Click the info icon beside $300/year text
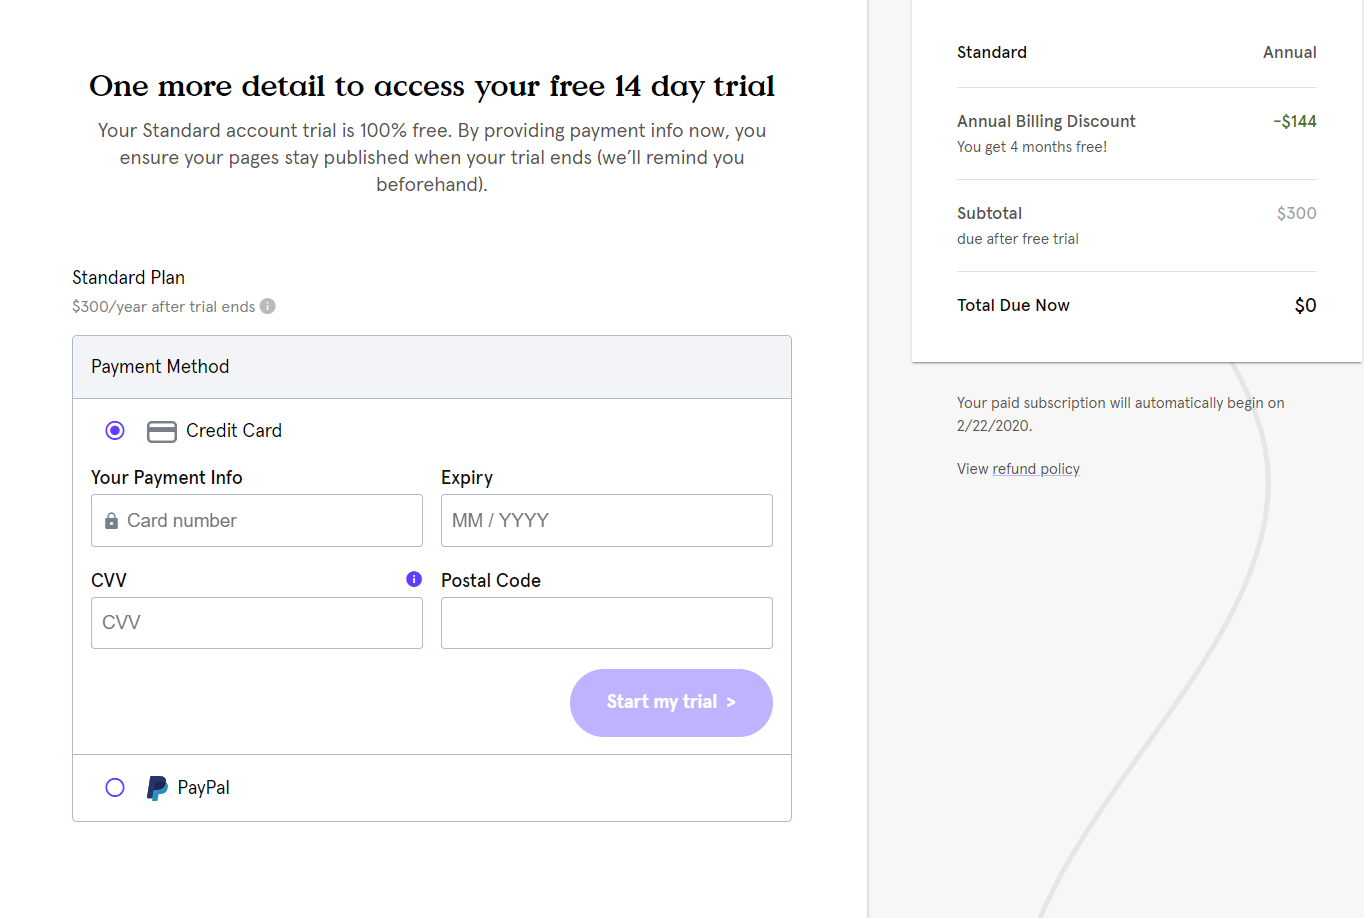Image resolution: width=1364 pixels, height=918 pixels. (x=268, y=306)
